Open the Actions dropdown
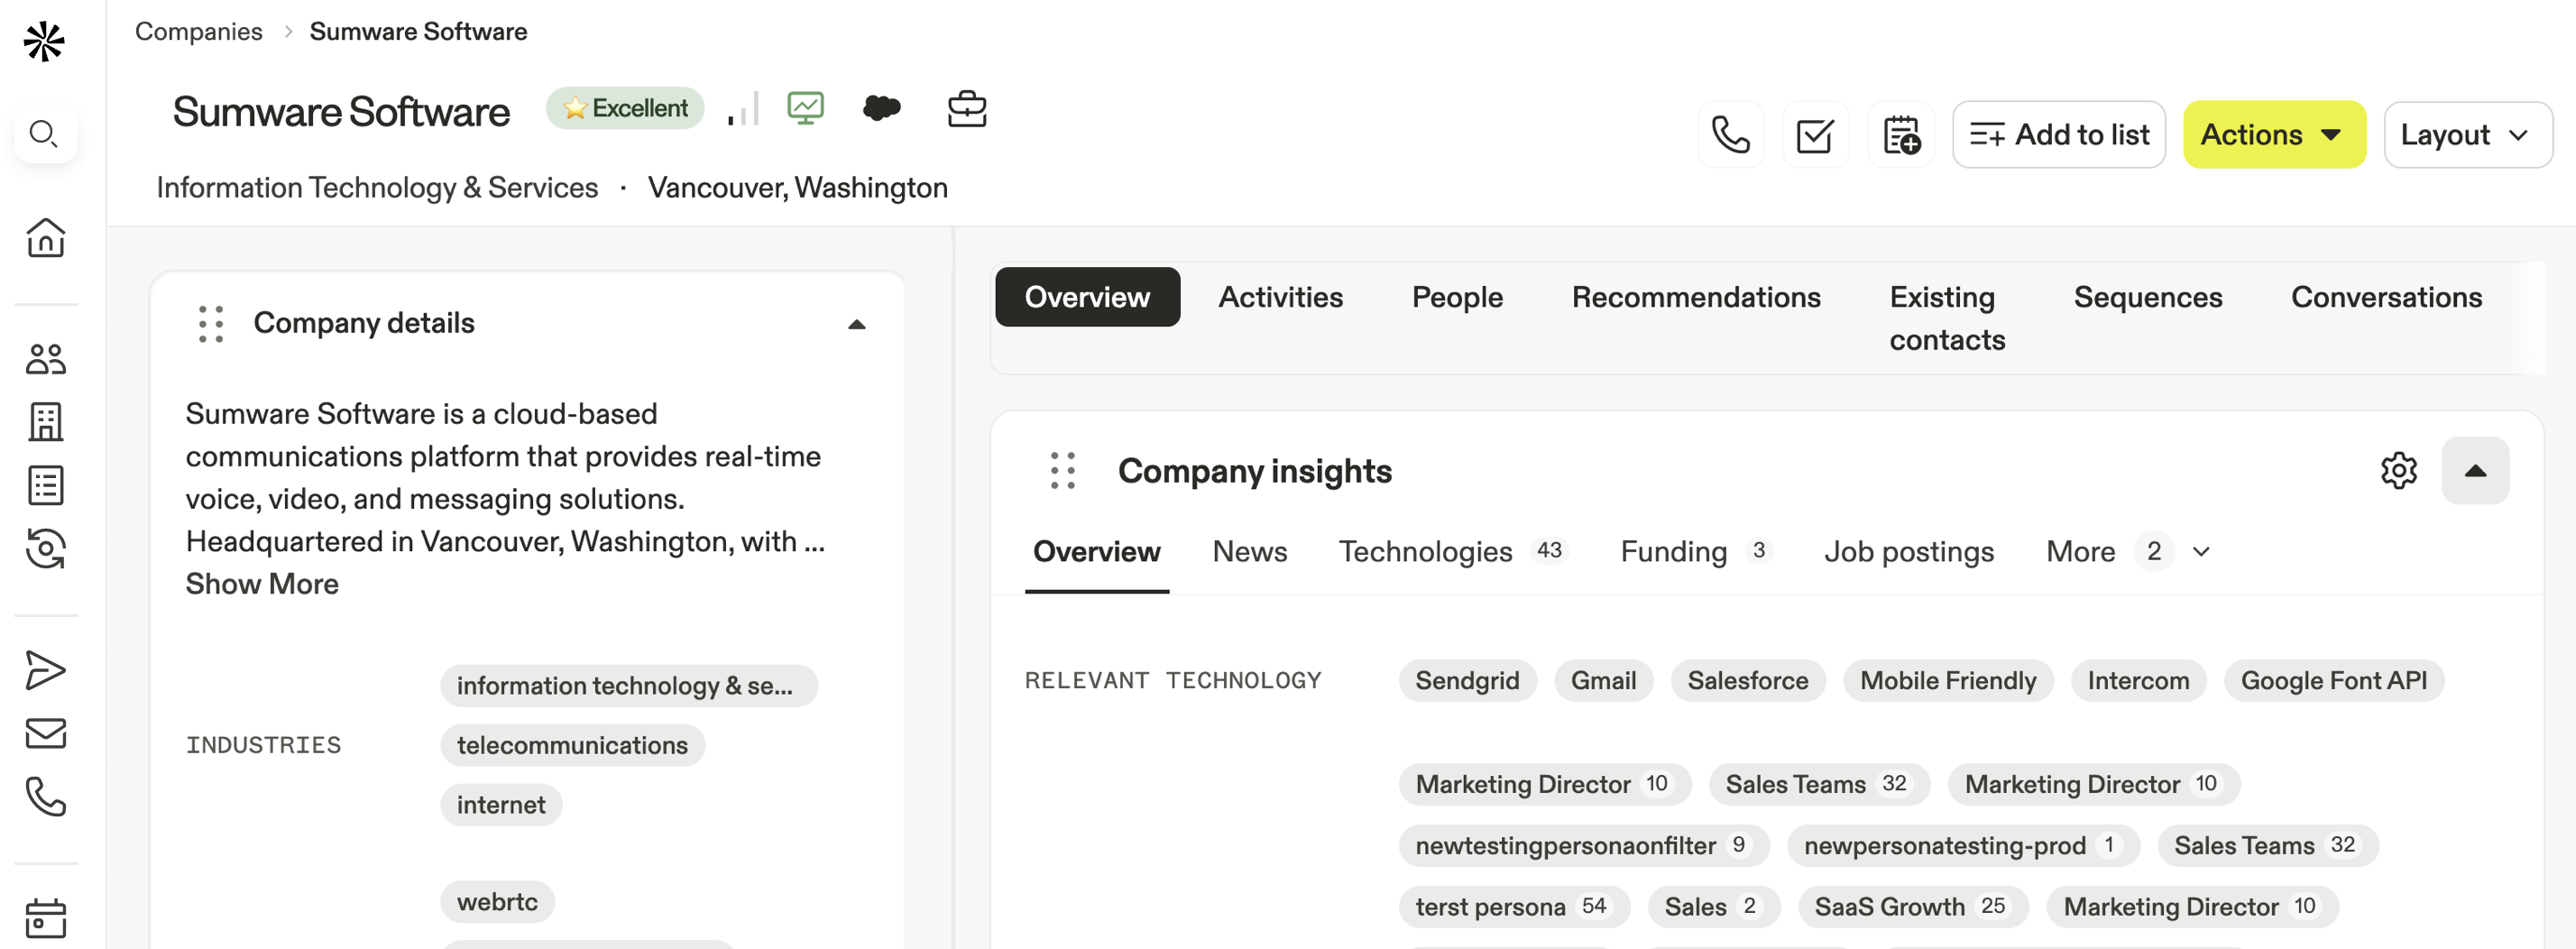This screenshot has width=2576, height=949. [x=2273, y=135]
